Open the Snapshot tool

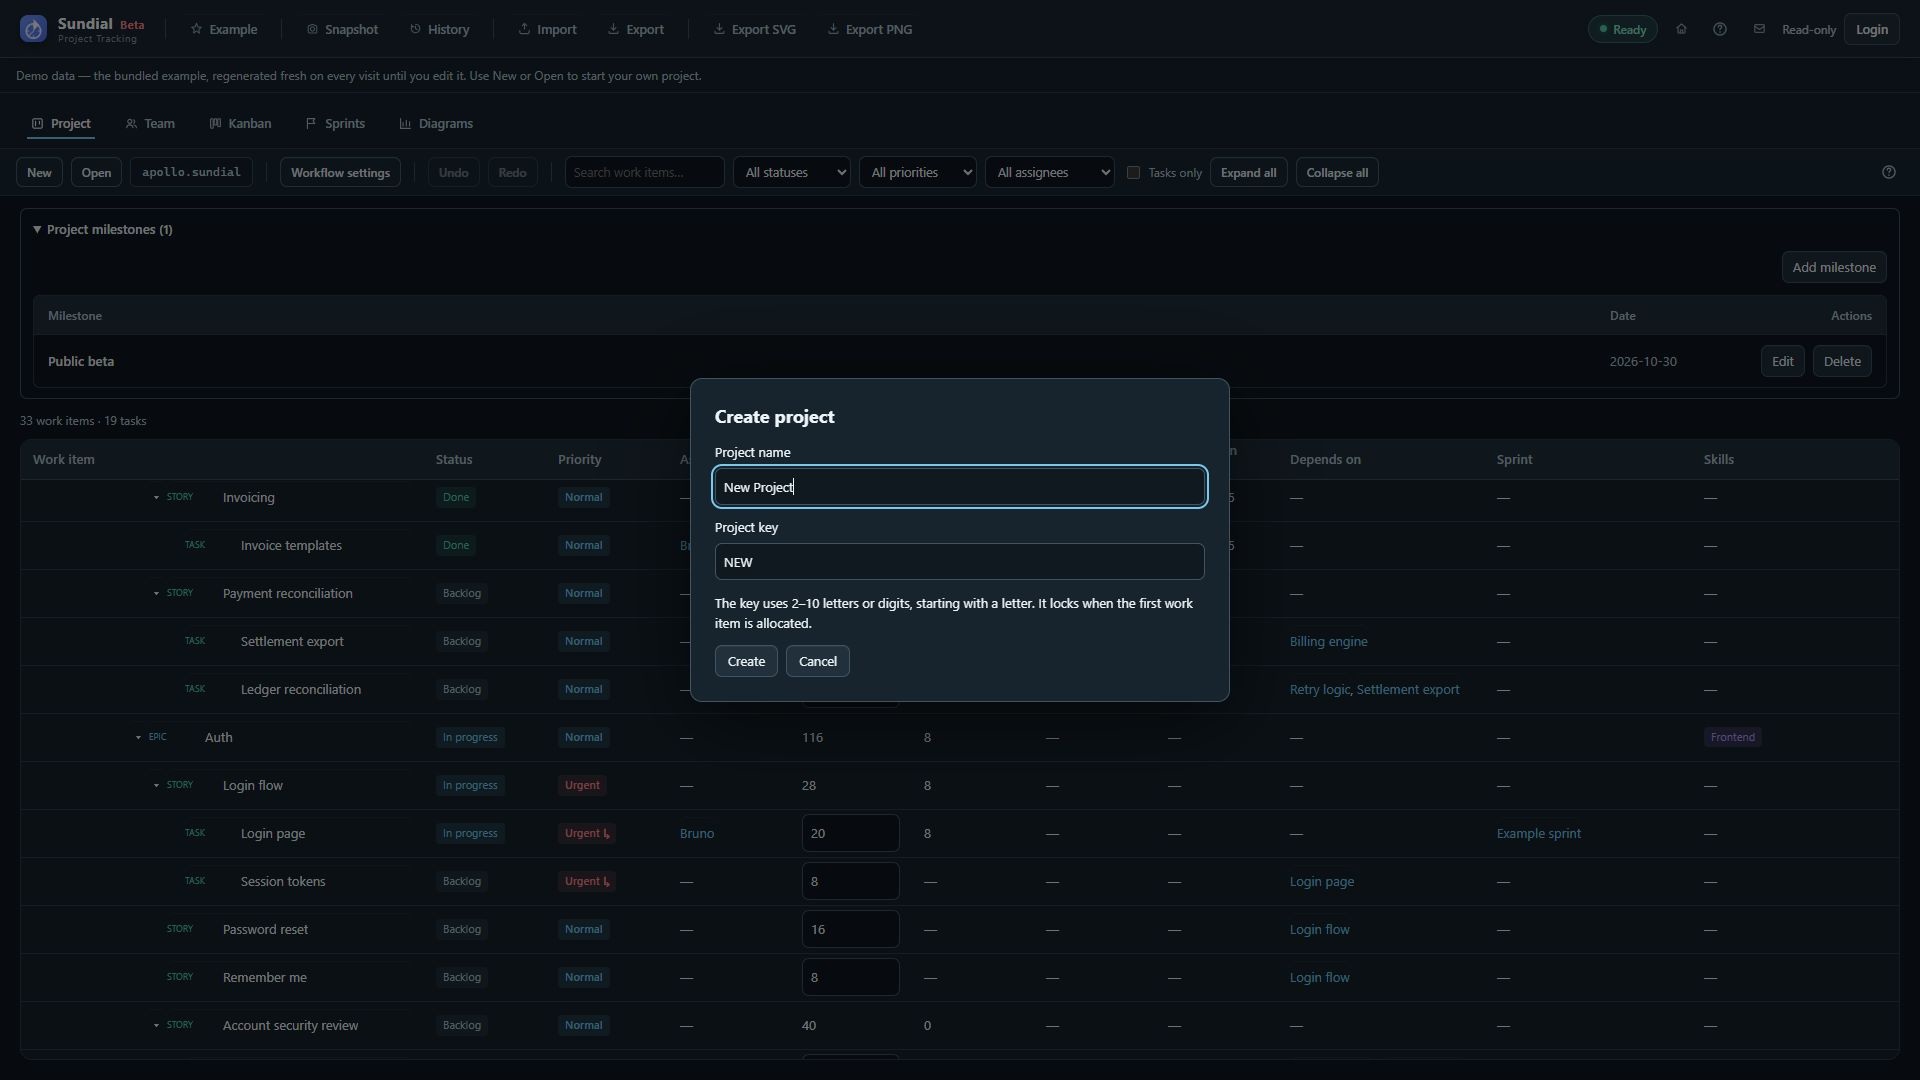342,29
